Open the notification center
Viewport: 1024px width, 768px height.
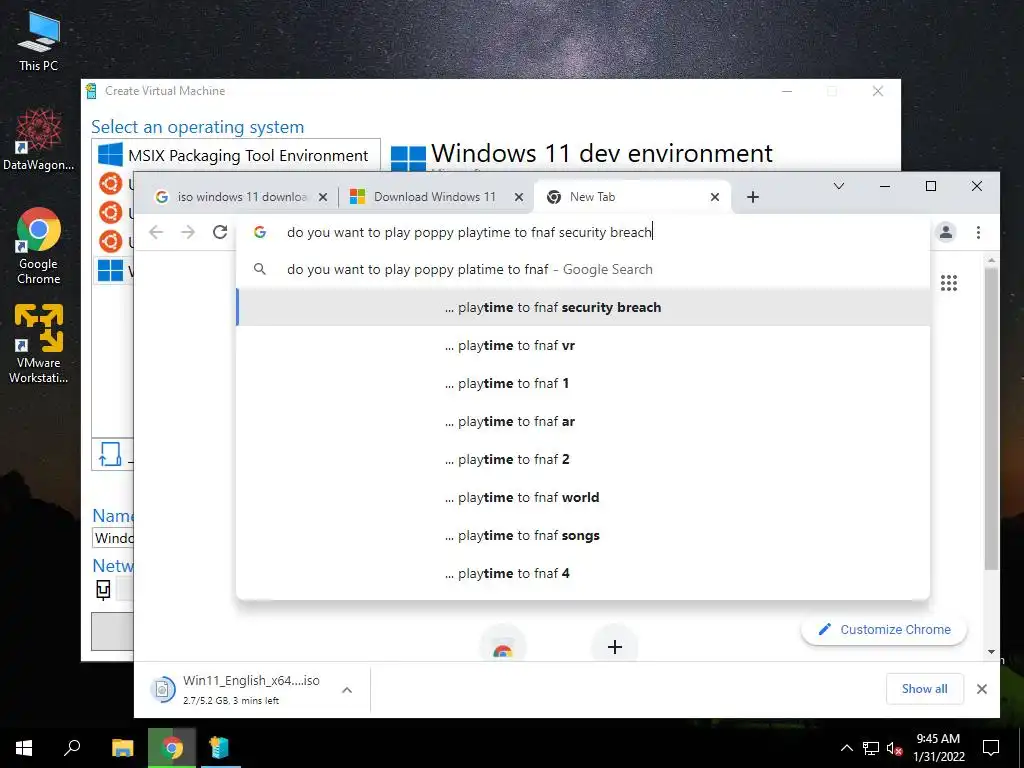pyautogui.click(x=991, y=748)
